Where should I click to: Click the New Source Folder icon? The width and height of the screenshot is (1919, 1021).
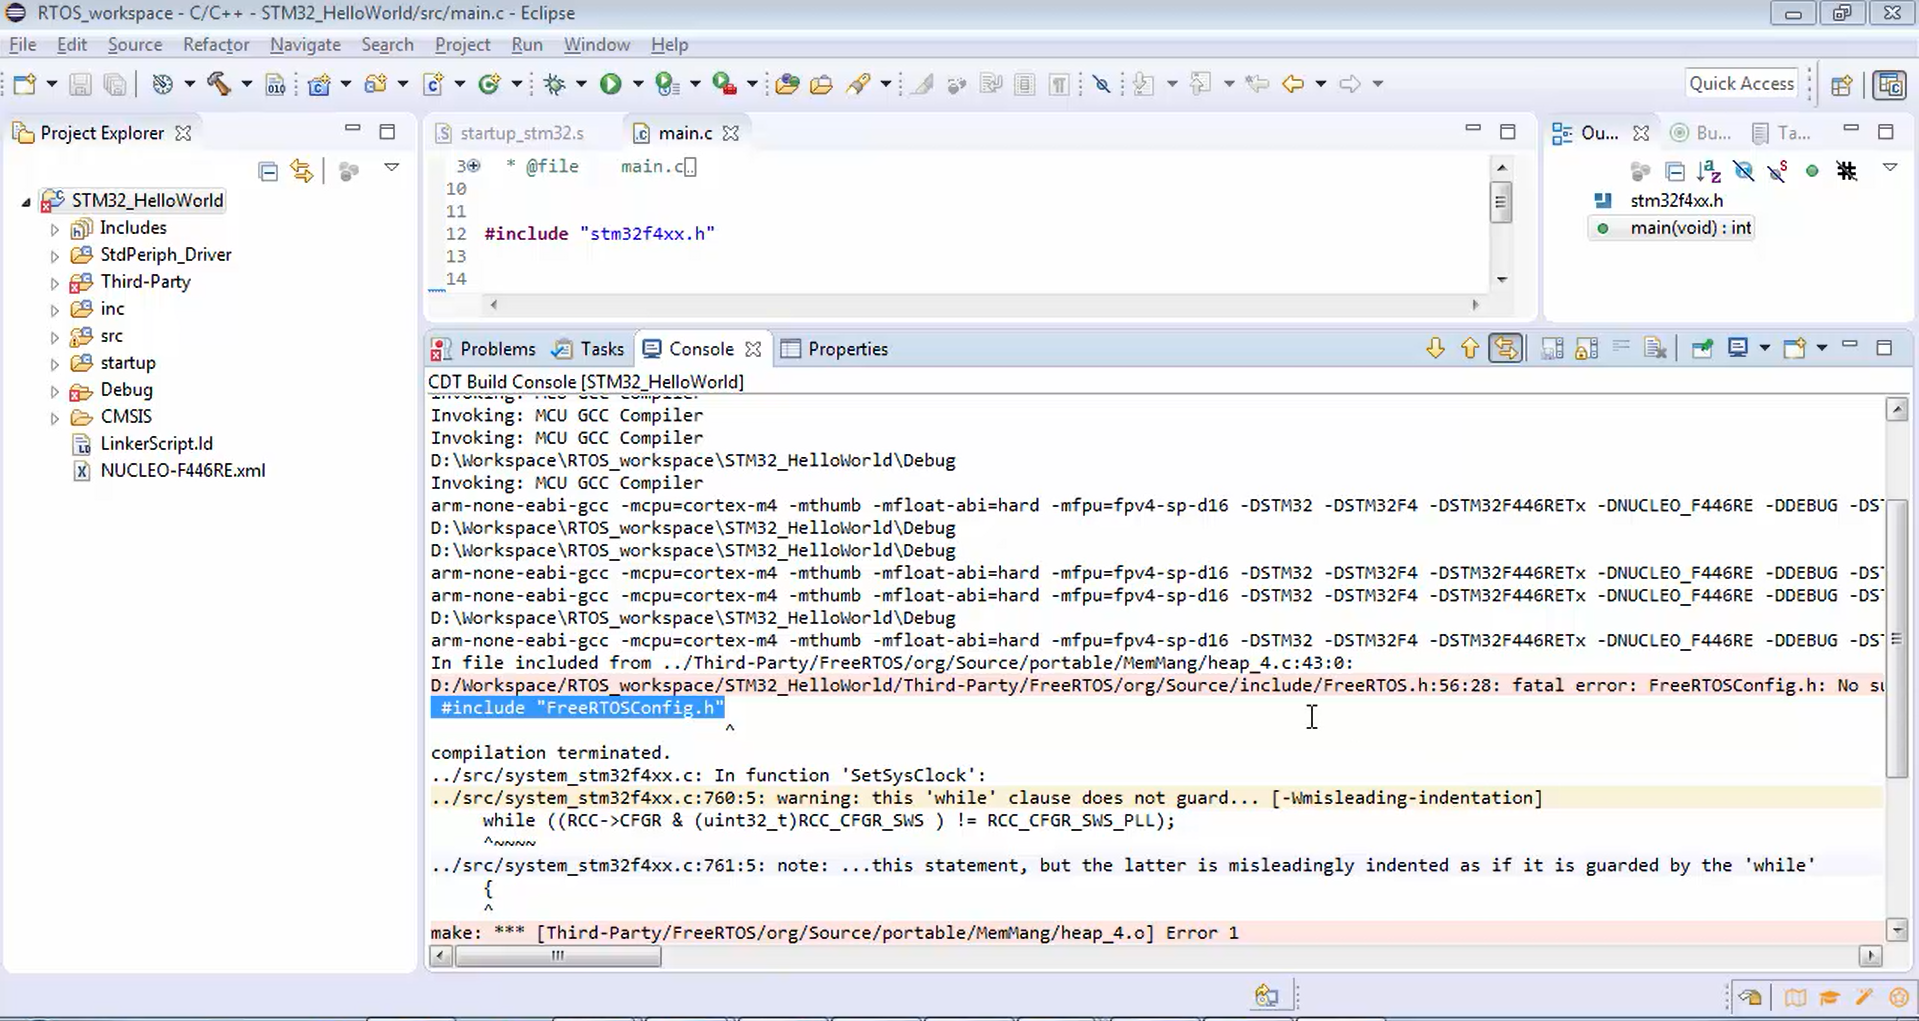pos(376,84)
